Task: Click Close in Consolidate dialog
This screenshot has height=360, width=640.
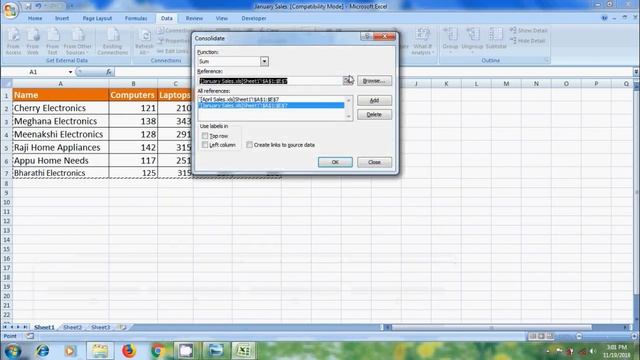Action: coord(374,162)
